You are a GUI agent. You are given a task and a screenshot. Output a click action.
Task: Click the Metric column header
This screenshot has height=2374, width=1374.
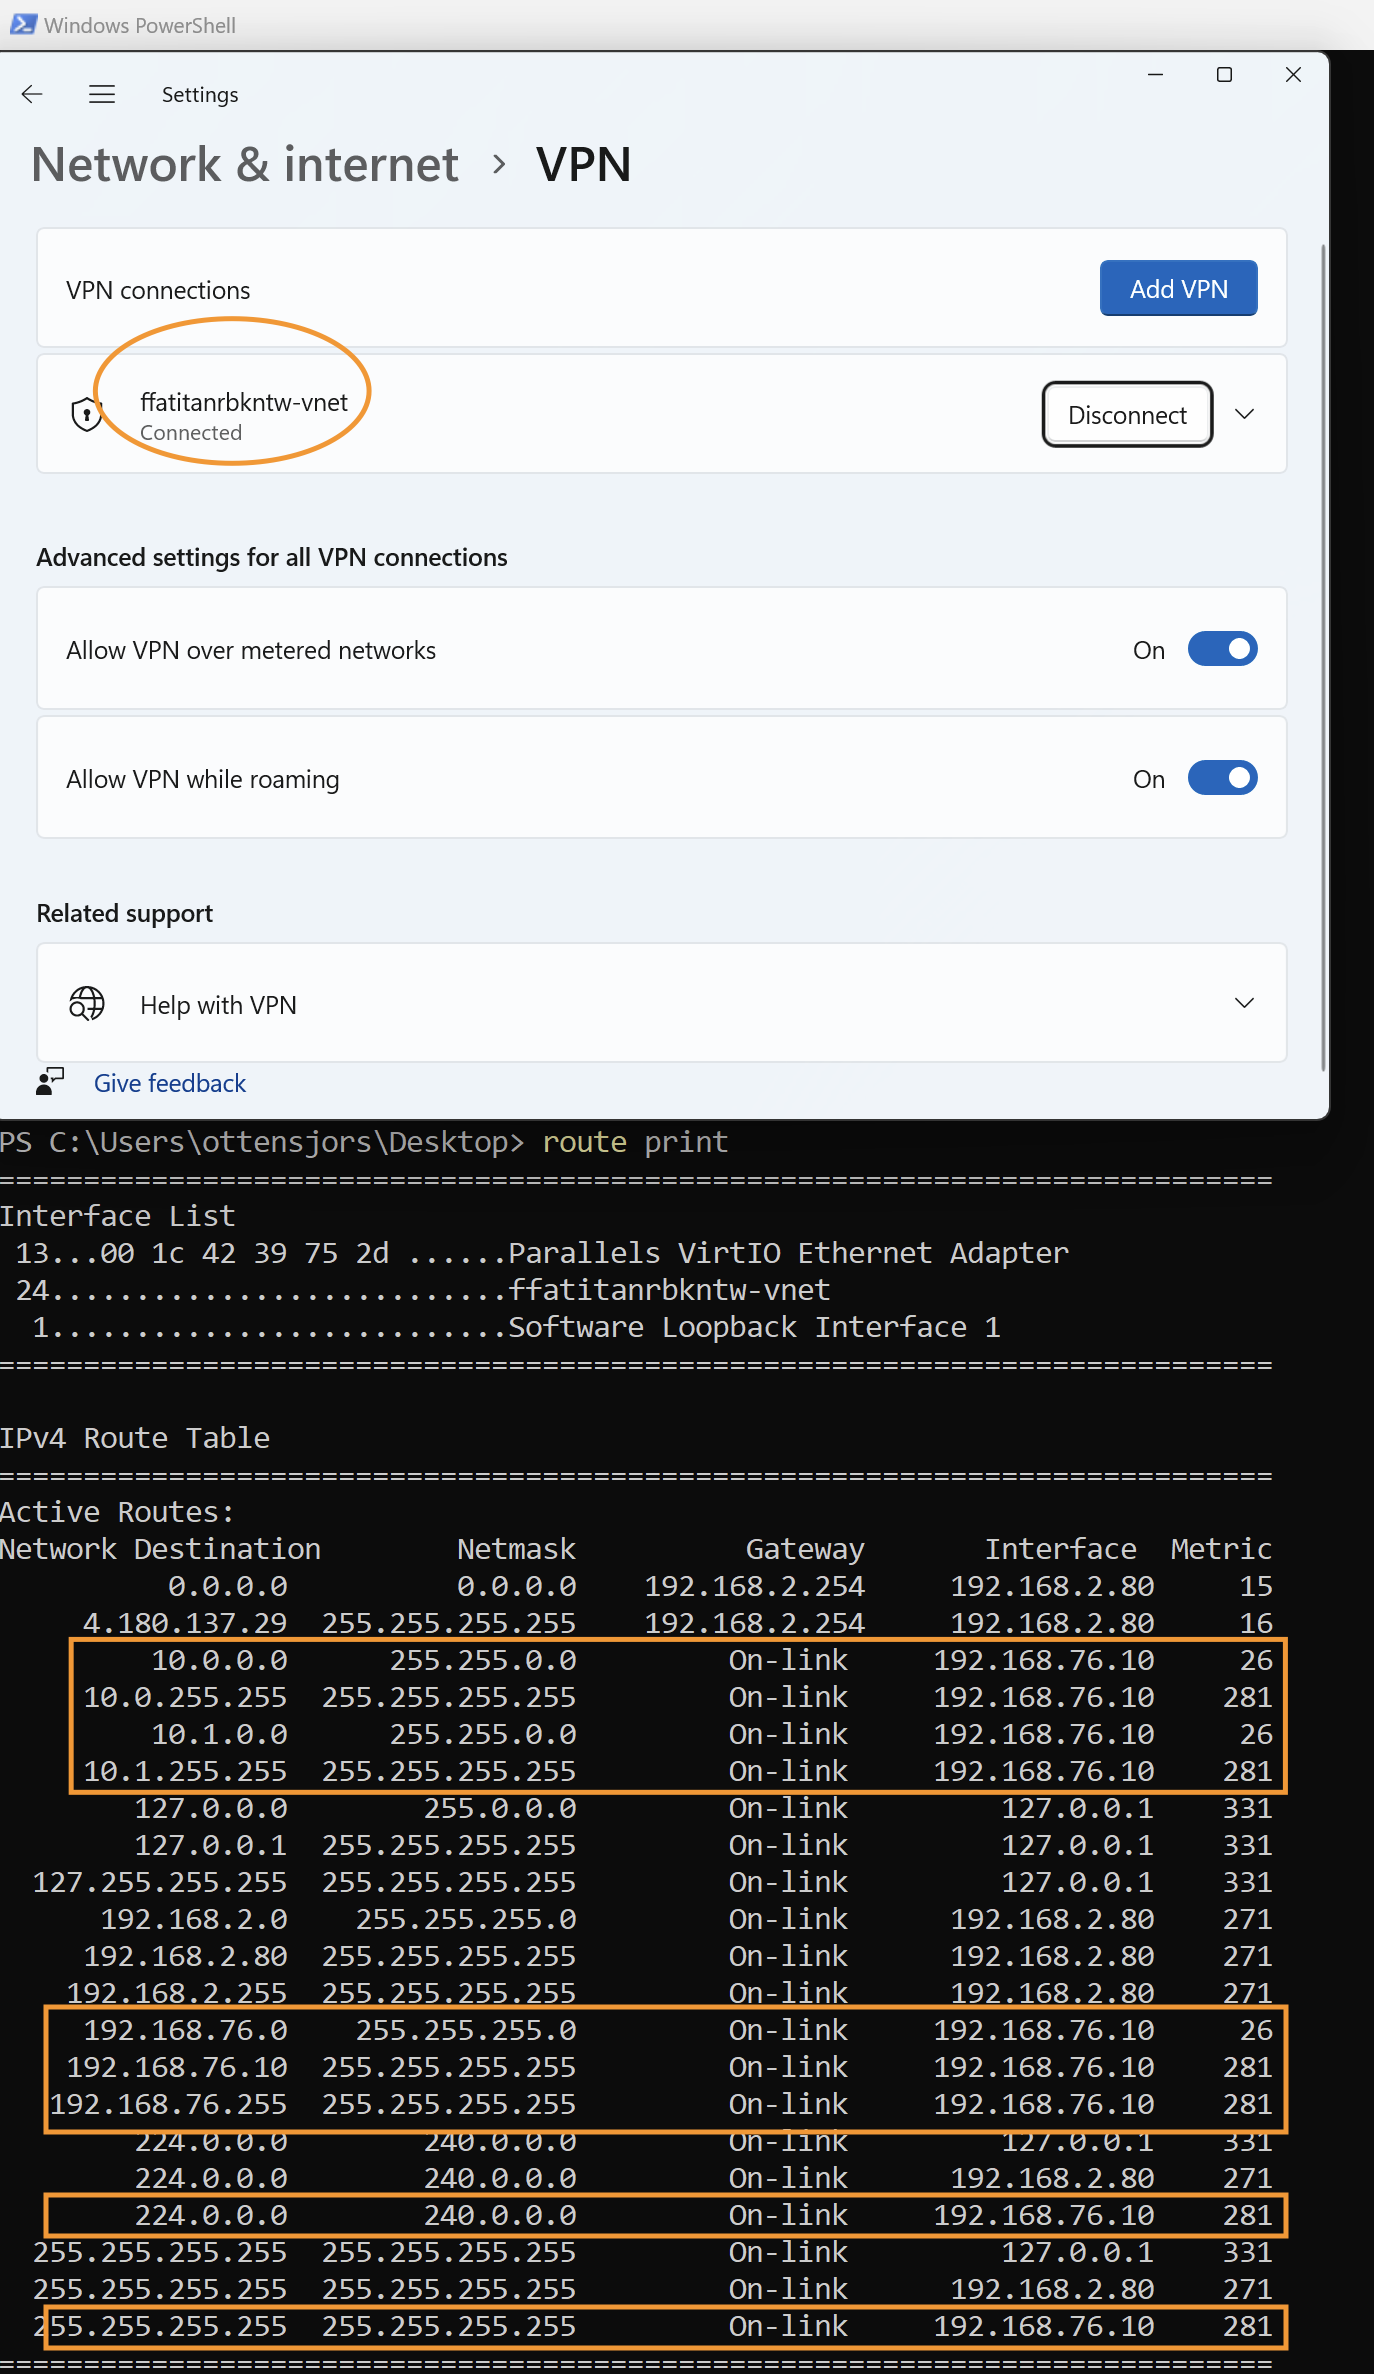[1221, 1549]
